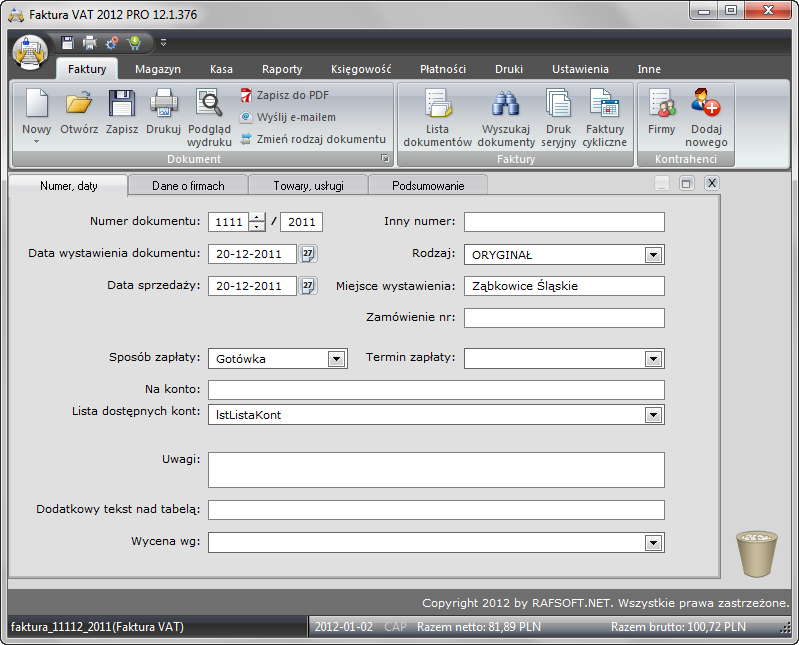The height and width of the screenshot is (645, 799).
Task: Switch to Podsumowanie tab
Action: click(428, 185)
